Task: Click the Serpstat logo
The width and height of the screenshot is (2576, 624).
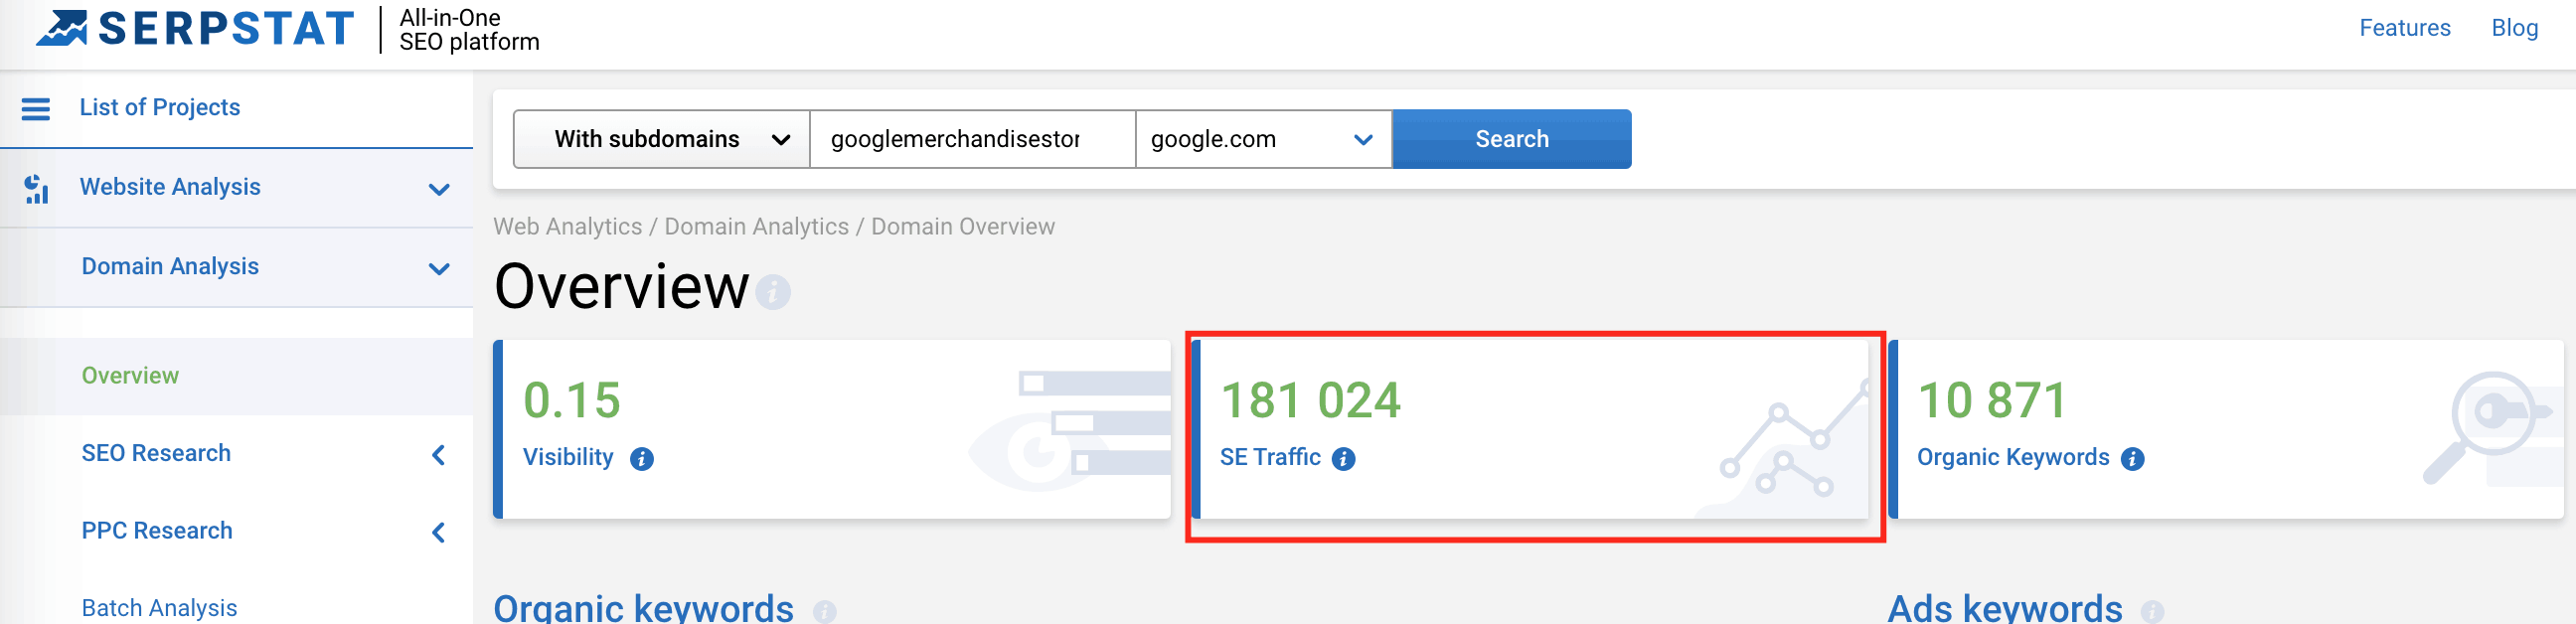Action: tap(195, 28)
